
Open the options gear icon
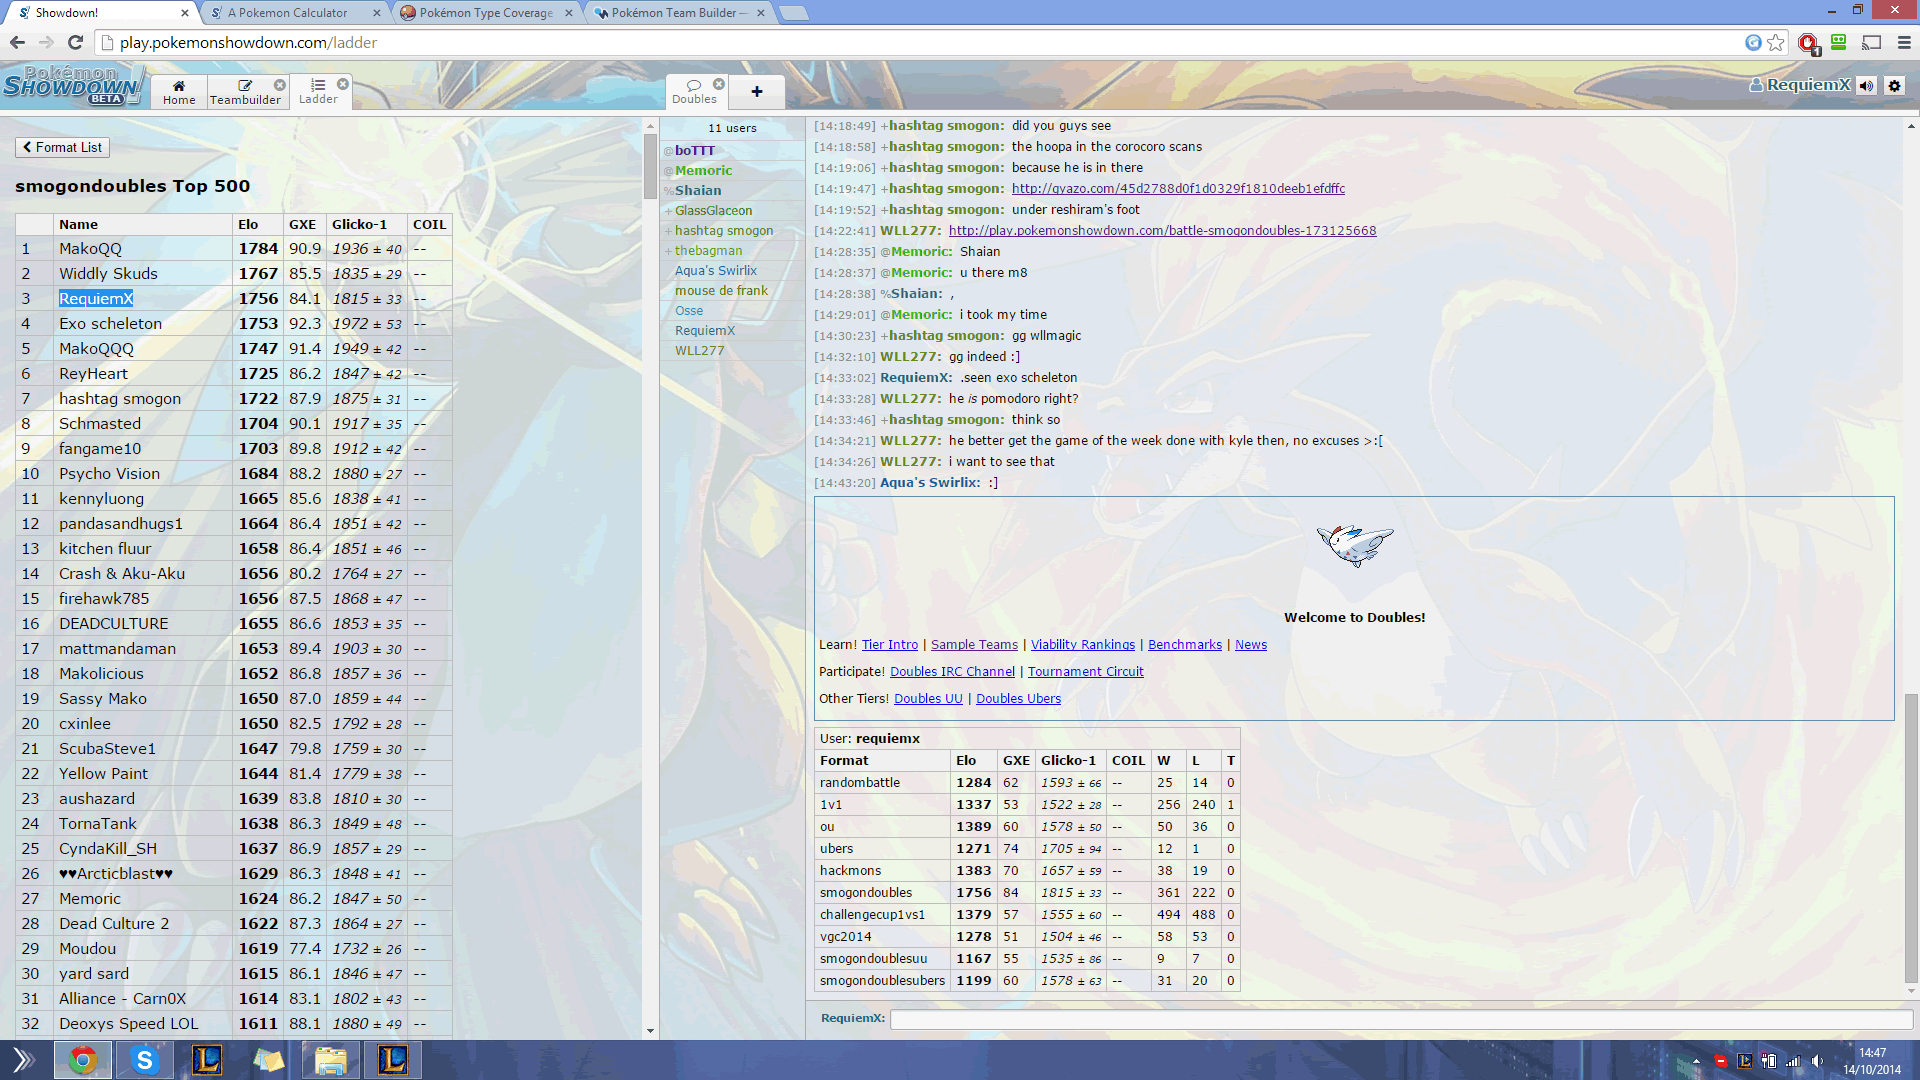[1894, 86]
